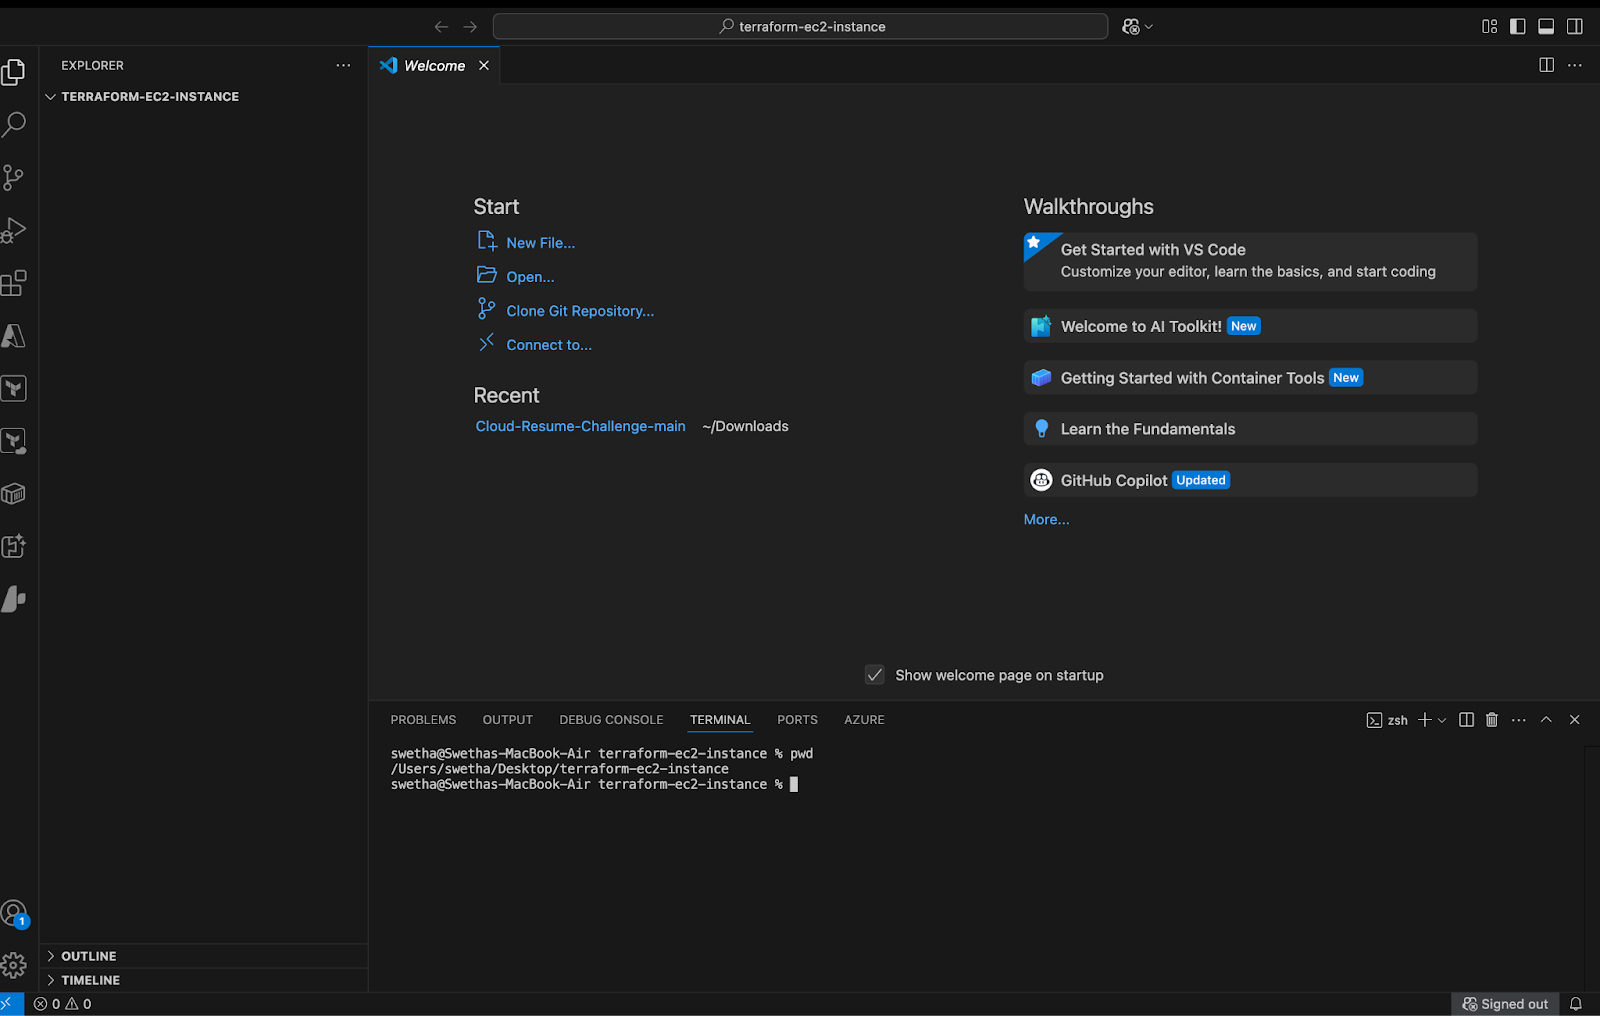This screenshot has width=1600, height=1016.
Task: Select the Welcome editor tab
Action: tap(434, 65)
